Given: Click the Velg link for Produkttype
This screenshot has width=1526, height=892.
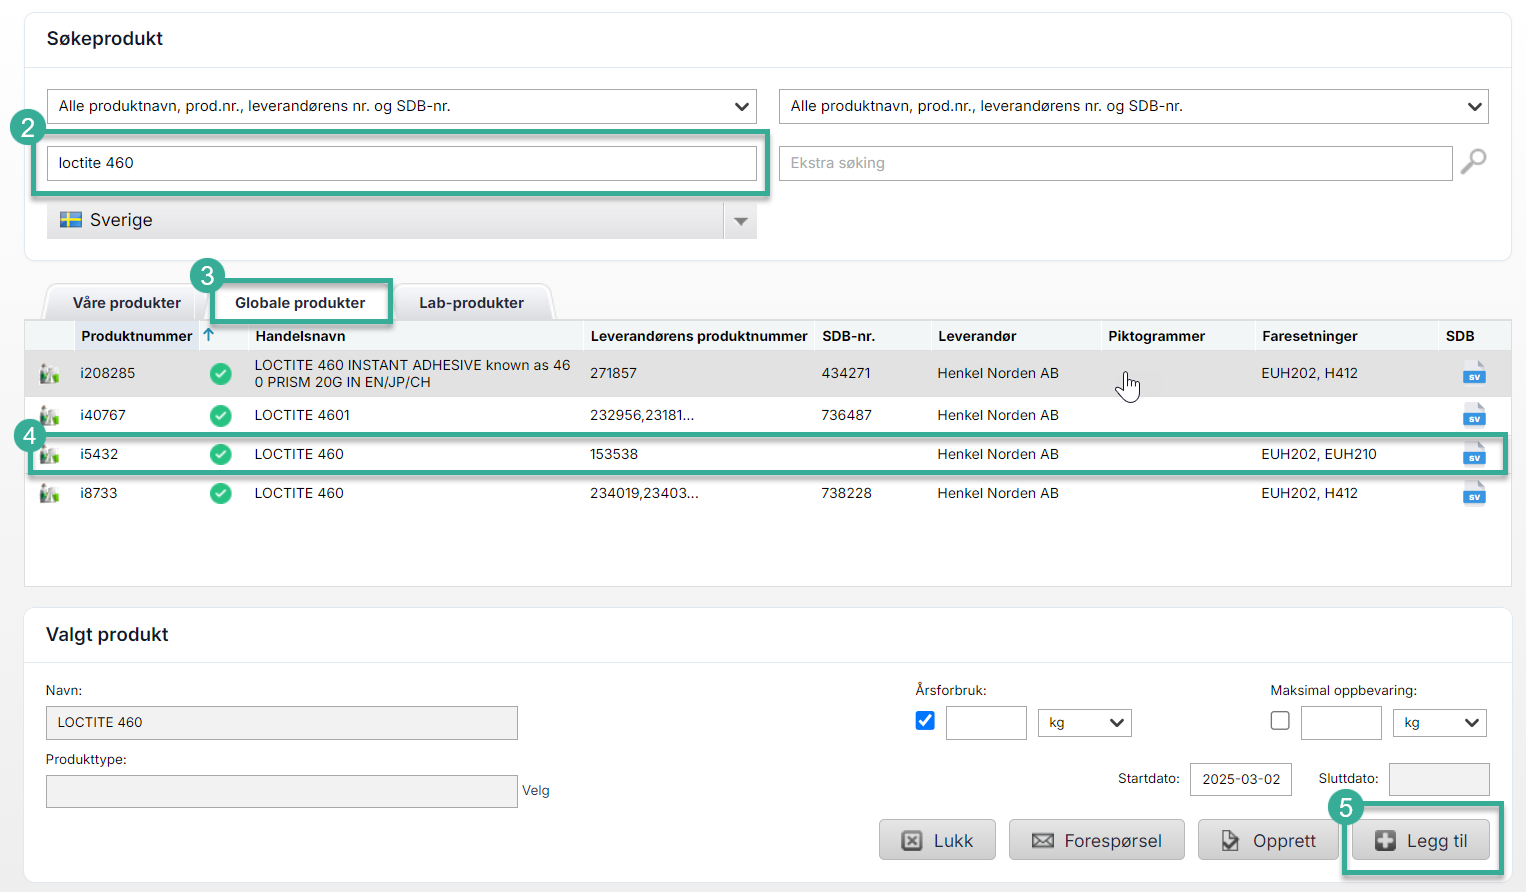Looking at the screenshot, I should (x=536, y=791).
